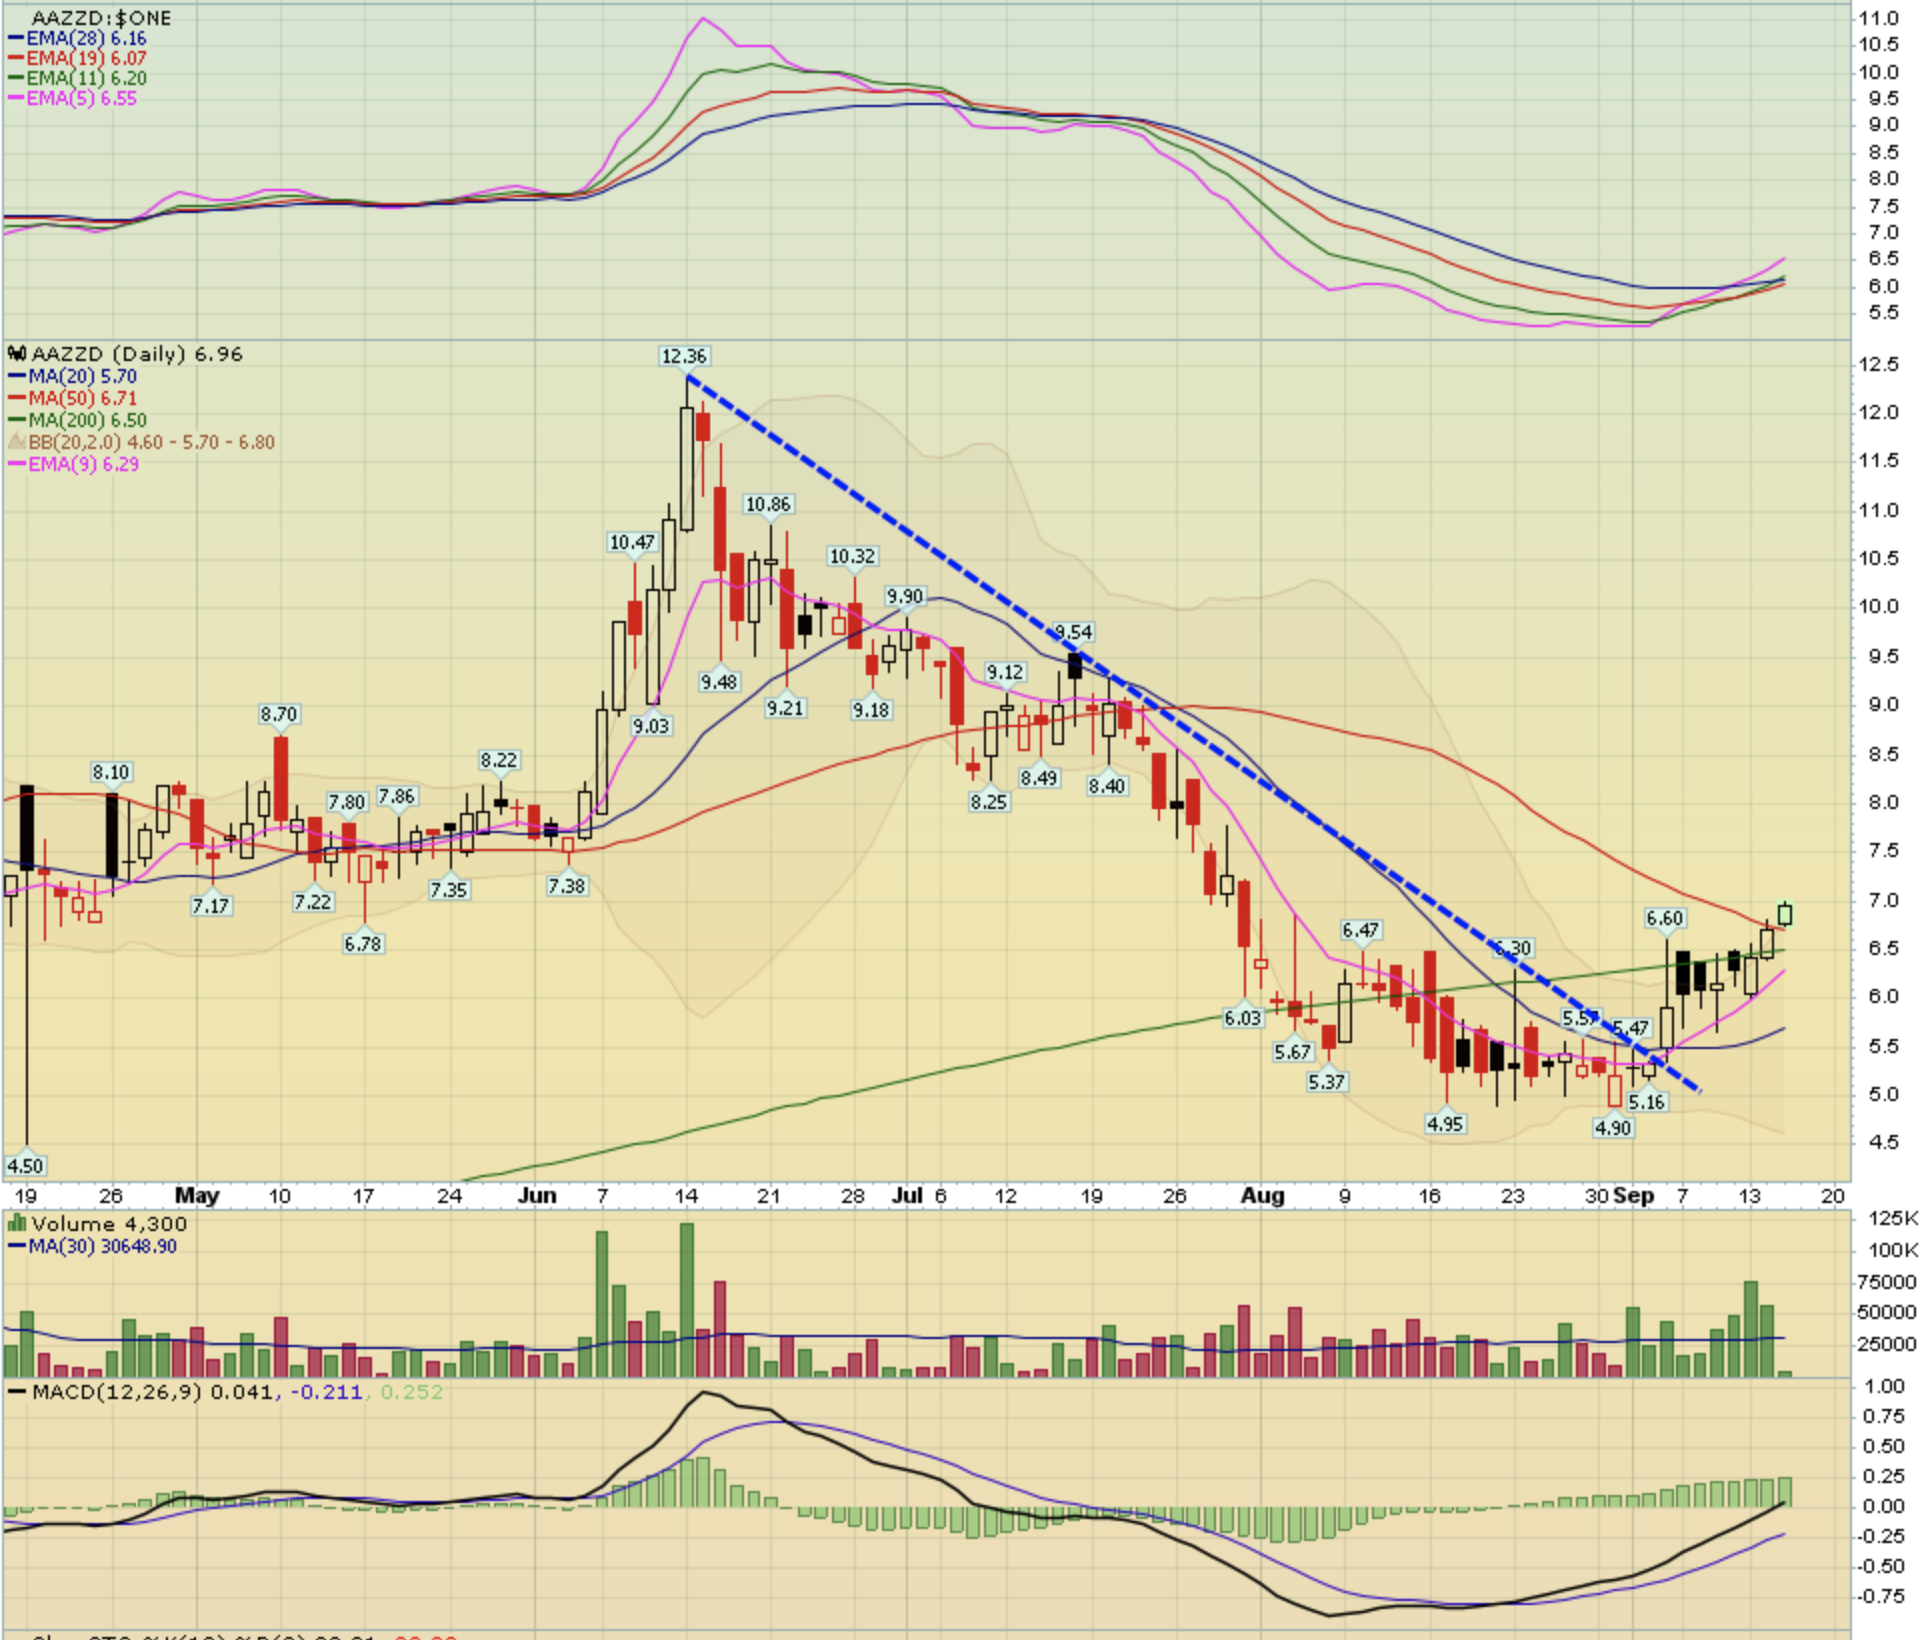This screenshot has height=1640, width=1932.
Task: Click the green latest candlestick at far right
Action: point(1786,914)
